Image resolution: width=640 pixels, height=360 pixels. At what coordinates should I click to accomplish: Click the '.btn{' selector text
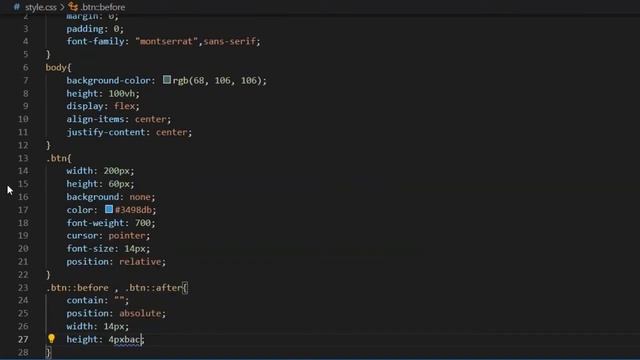[x=58, y=158]
